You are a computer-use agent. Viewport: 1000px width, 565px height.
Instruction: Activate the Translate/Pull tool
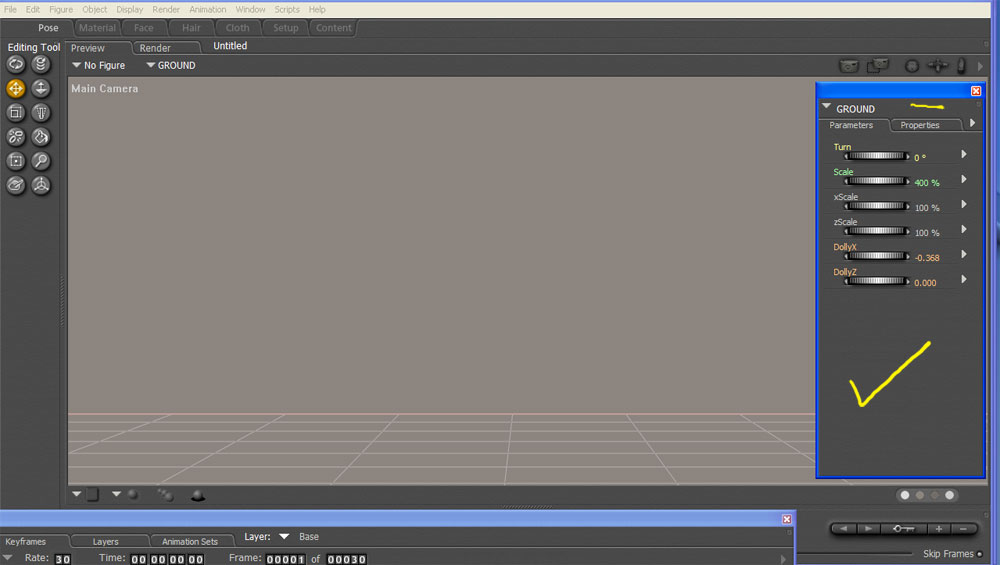pyautogui.click(x=16, y=88)
